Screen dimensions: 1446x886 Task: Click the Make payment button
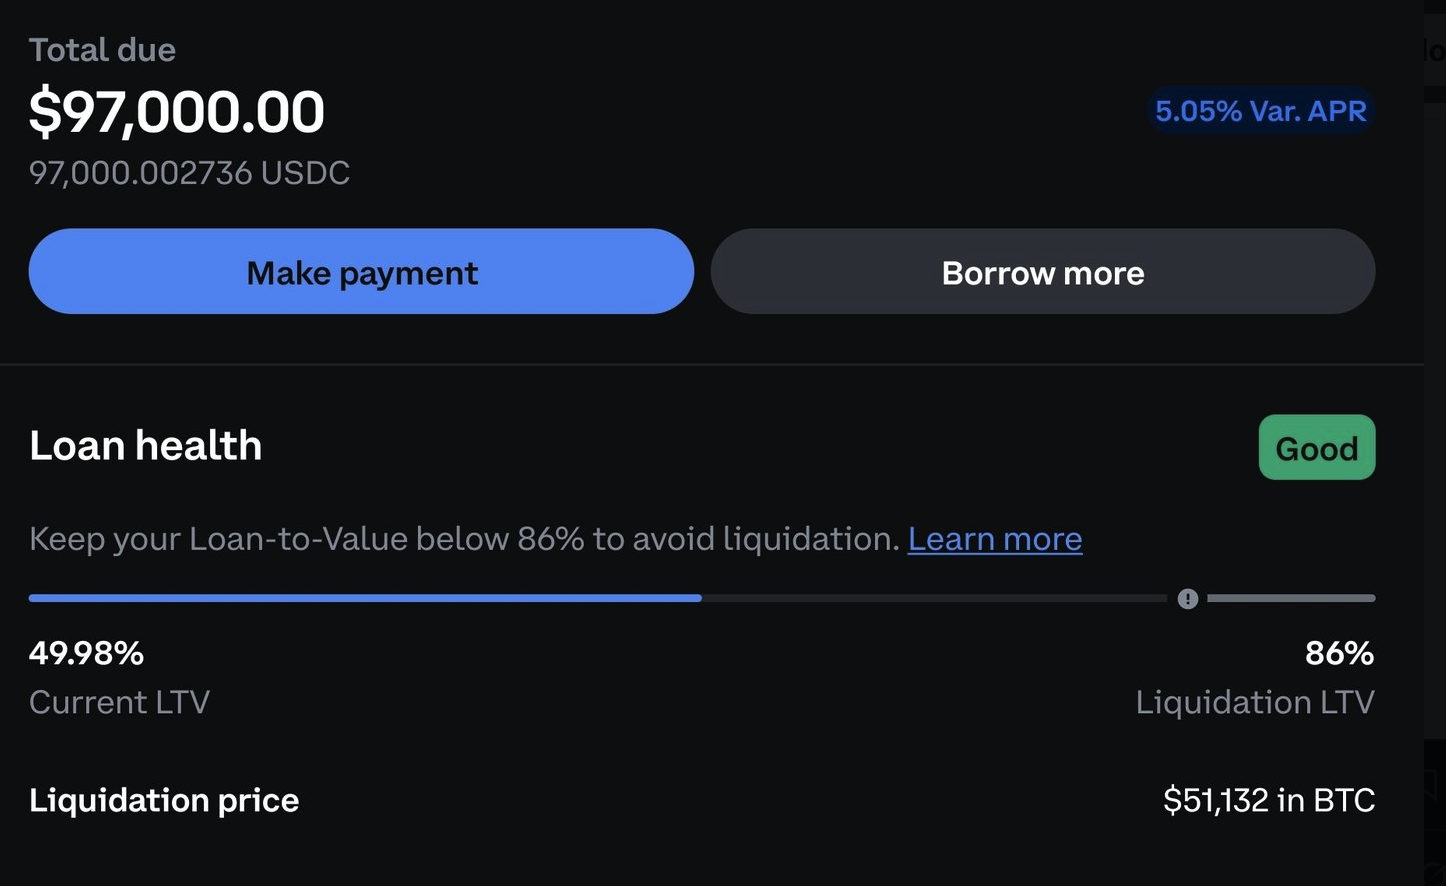(361, 271)
